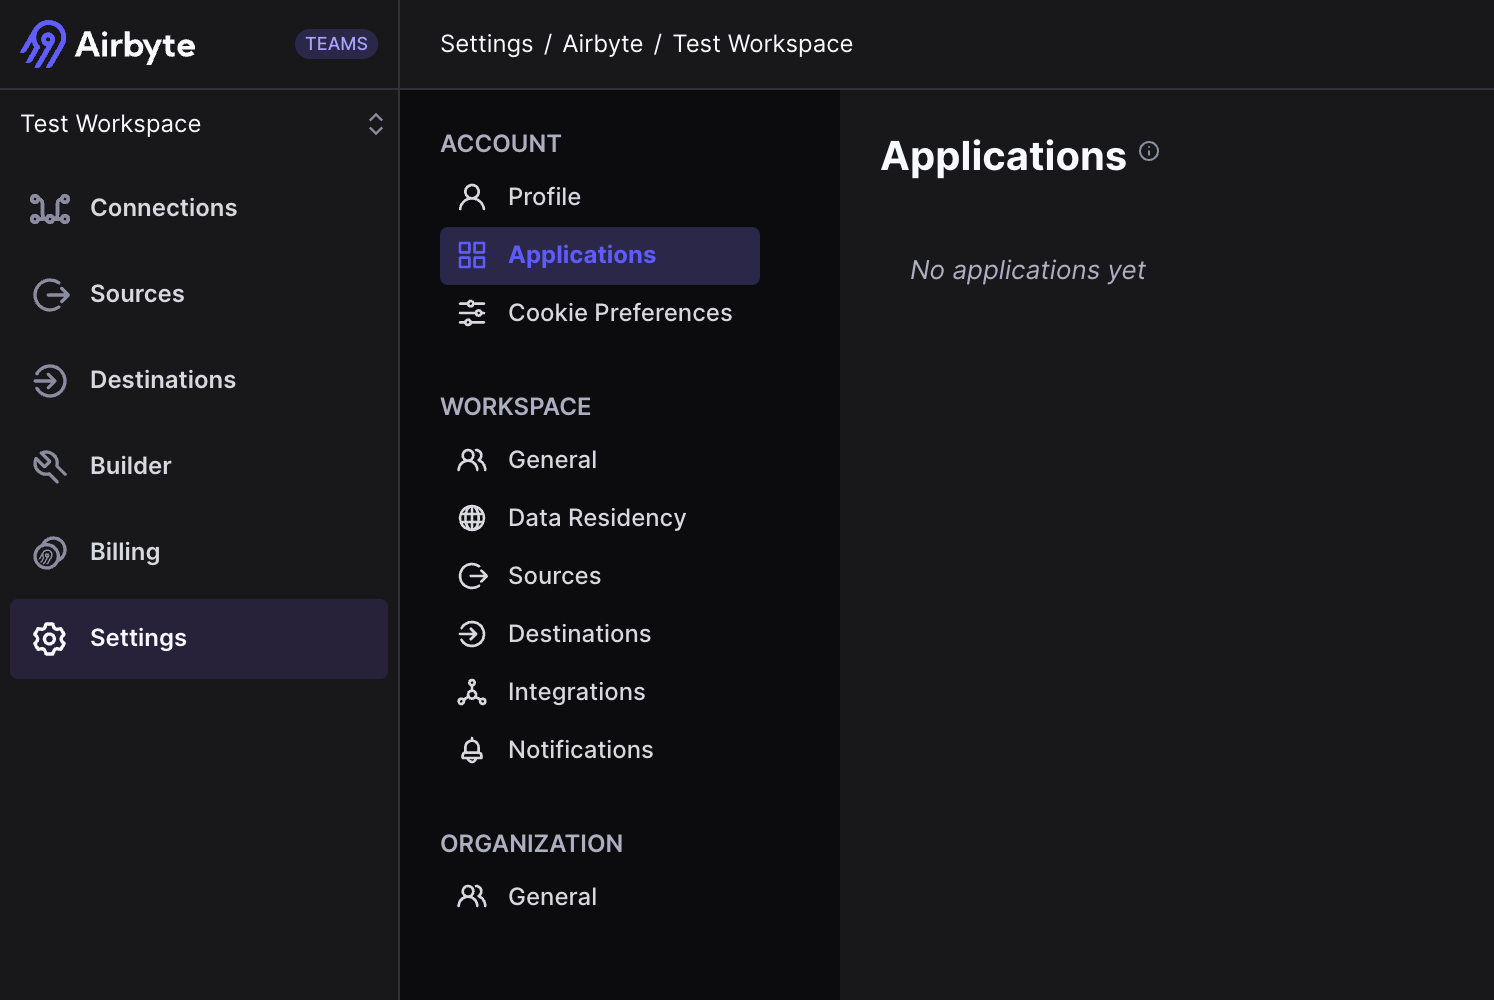Screen dimensions: 1494x1000
Task: Click the Data Residency globe icon
Action: (471, 517)
